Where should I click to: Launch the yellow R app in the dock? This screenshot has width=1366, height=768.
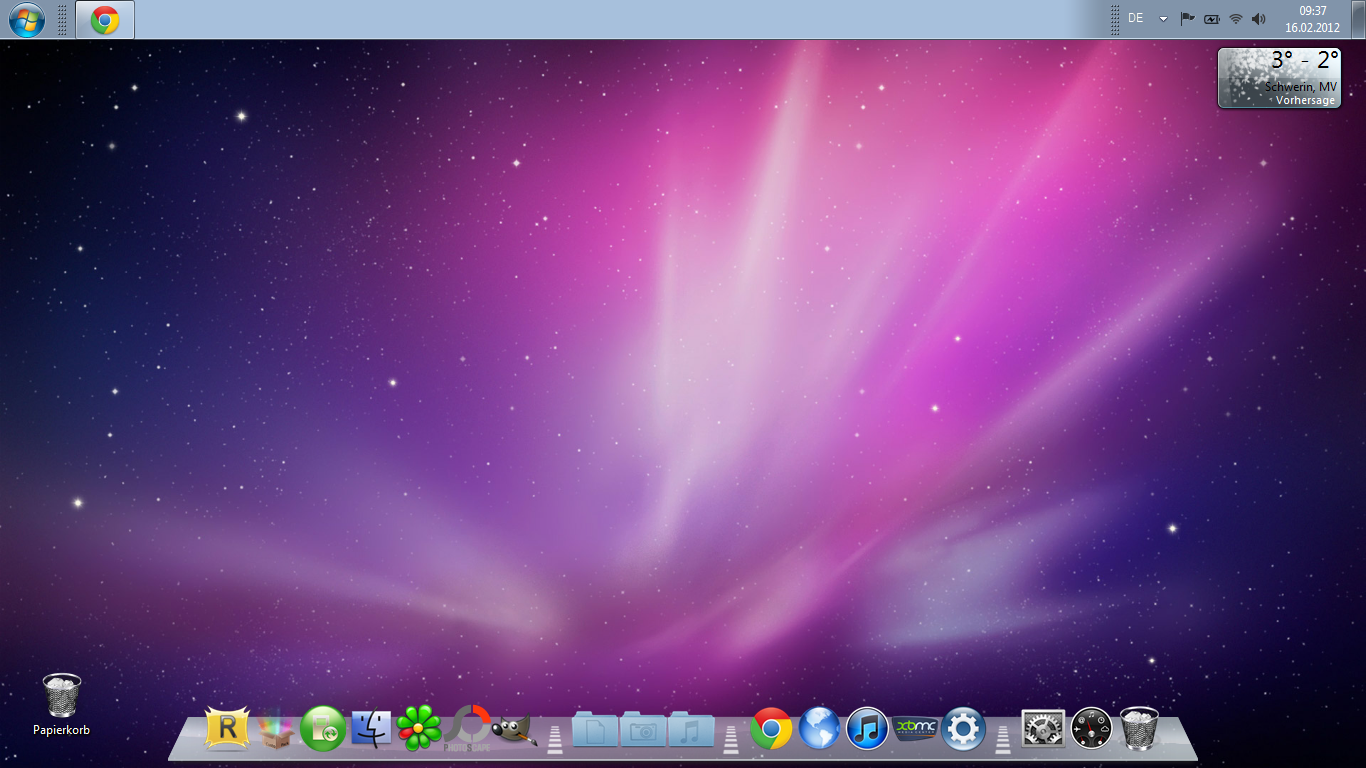(x=227, y=728)
